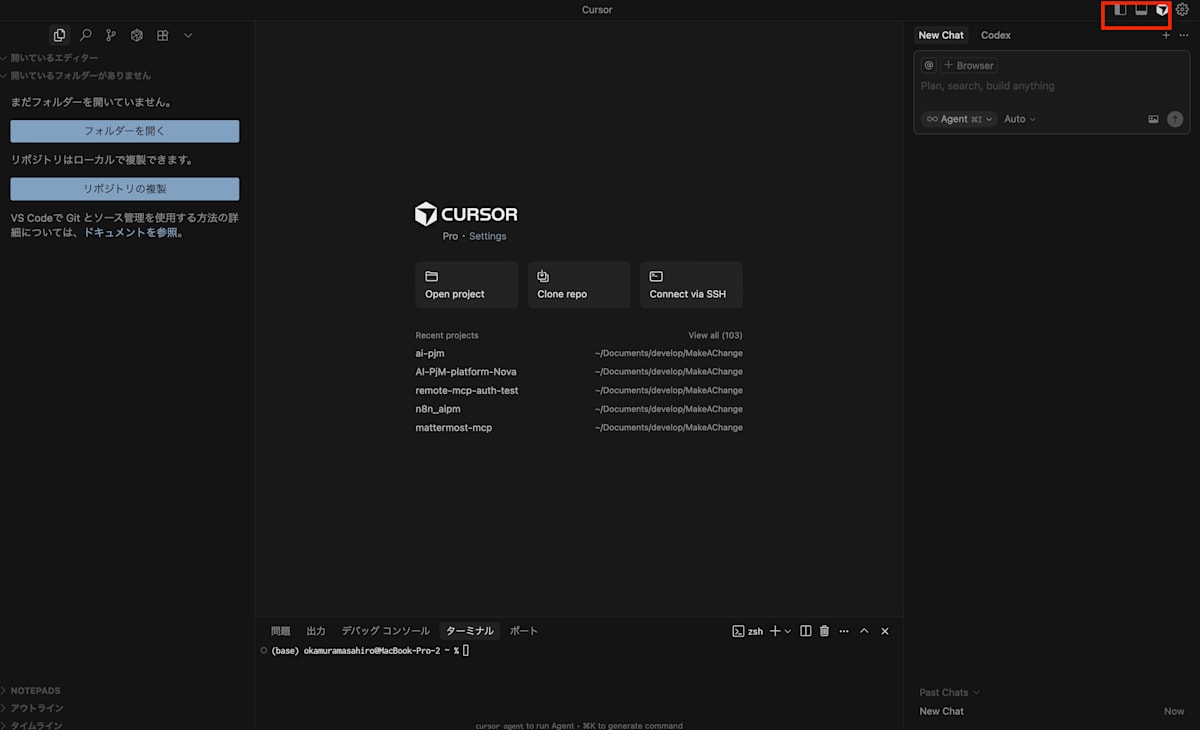Click the Open project card

coord(467,284)
